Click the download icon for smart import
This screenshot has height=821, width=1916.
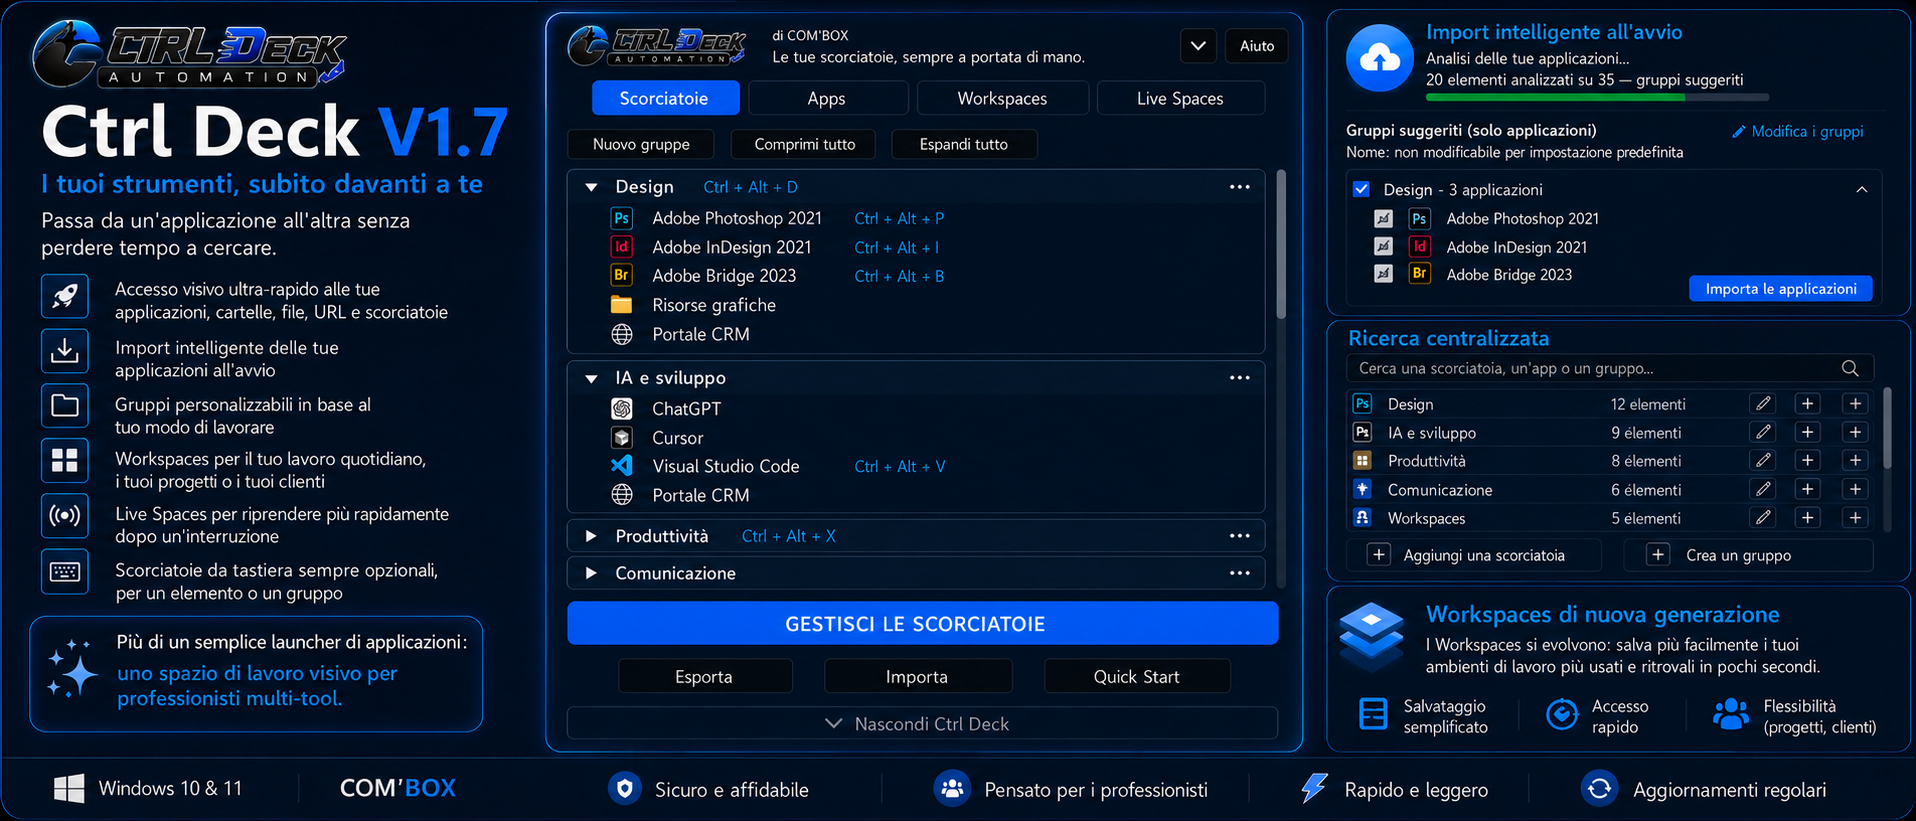click(65, 351)
